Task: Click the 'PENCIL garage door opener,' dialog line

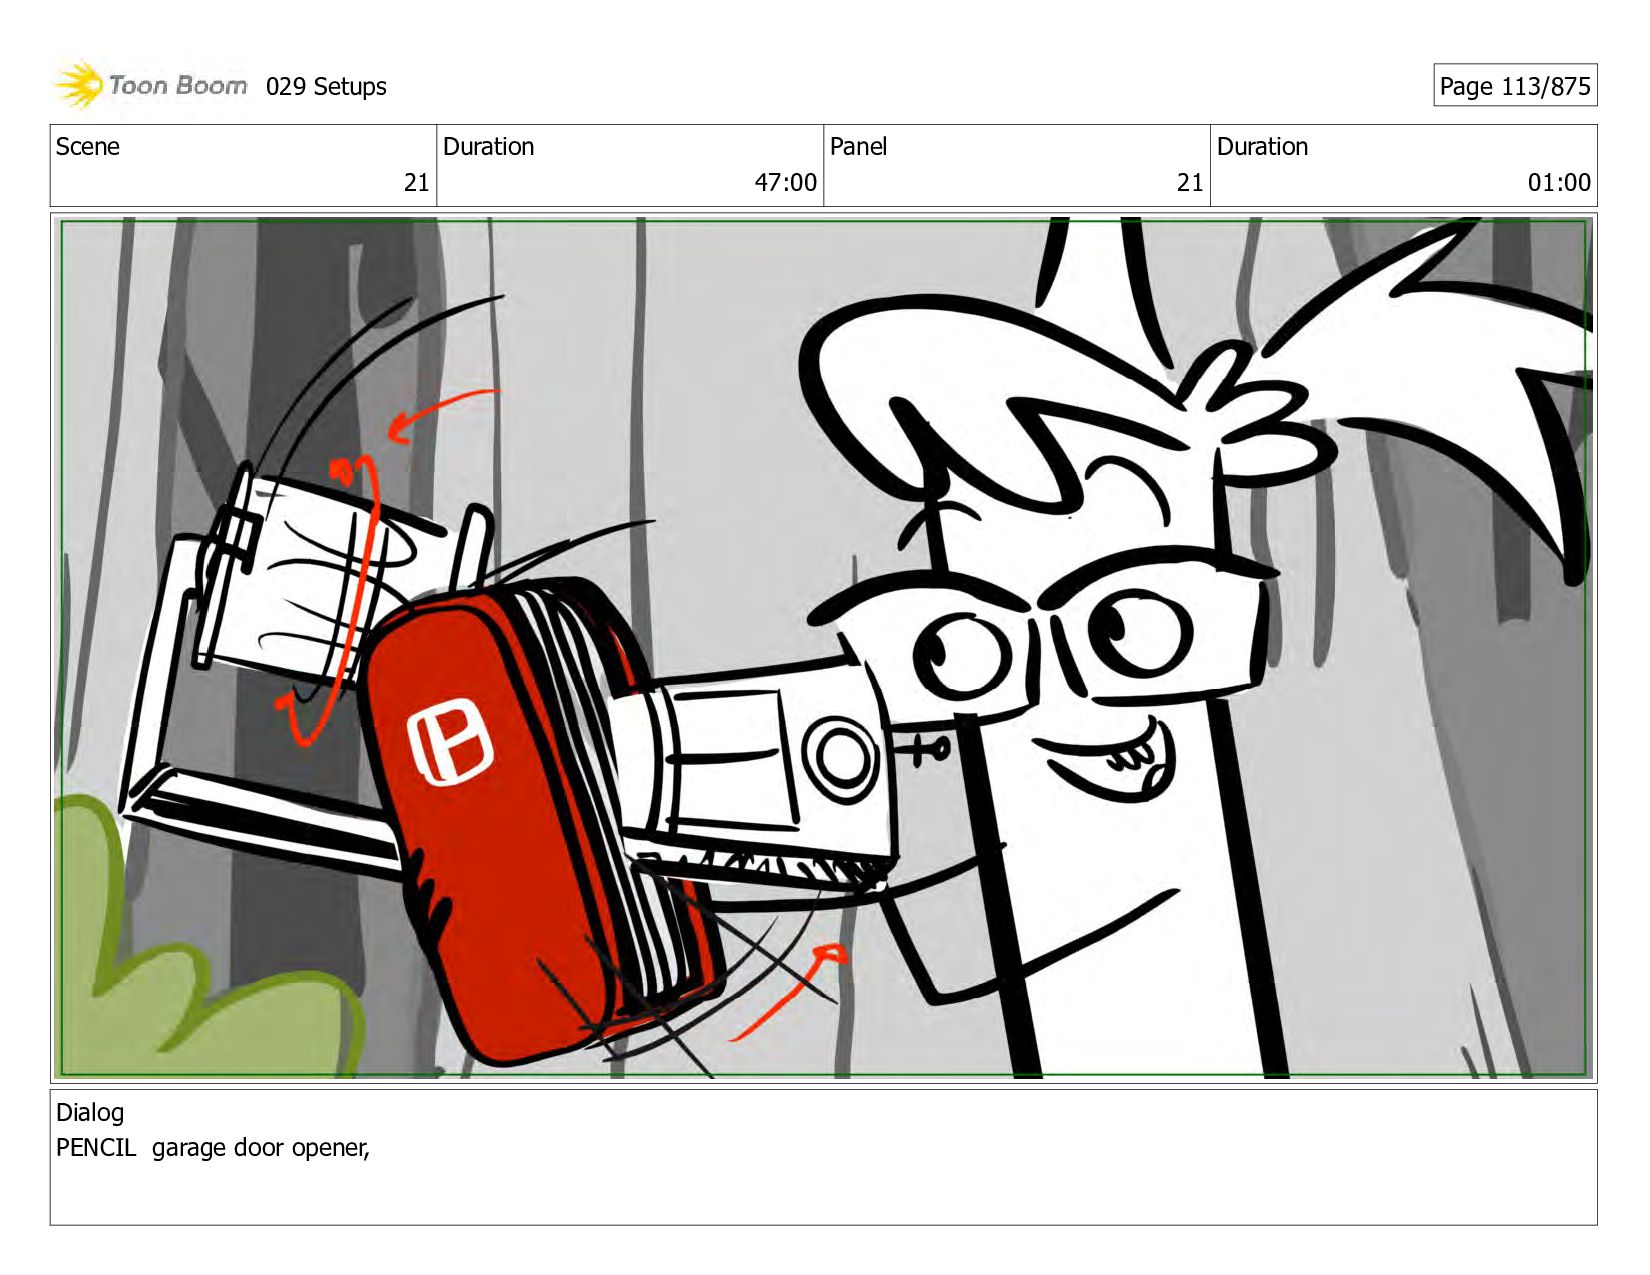Action: click(213, 1148)
